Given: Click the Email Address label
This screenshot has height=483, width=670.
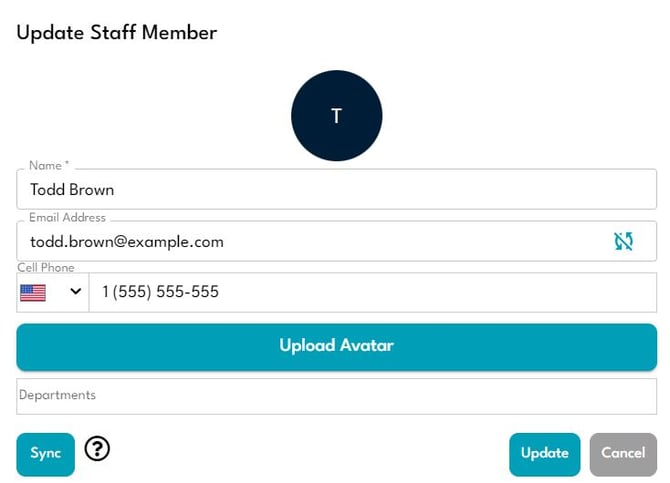Looking at the screenshot, I should coord(67,217).
